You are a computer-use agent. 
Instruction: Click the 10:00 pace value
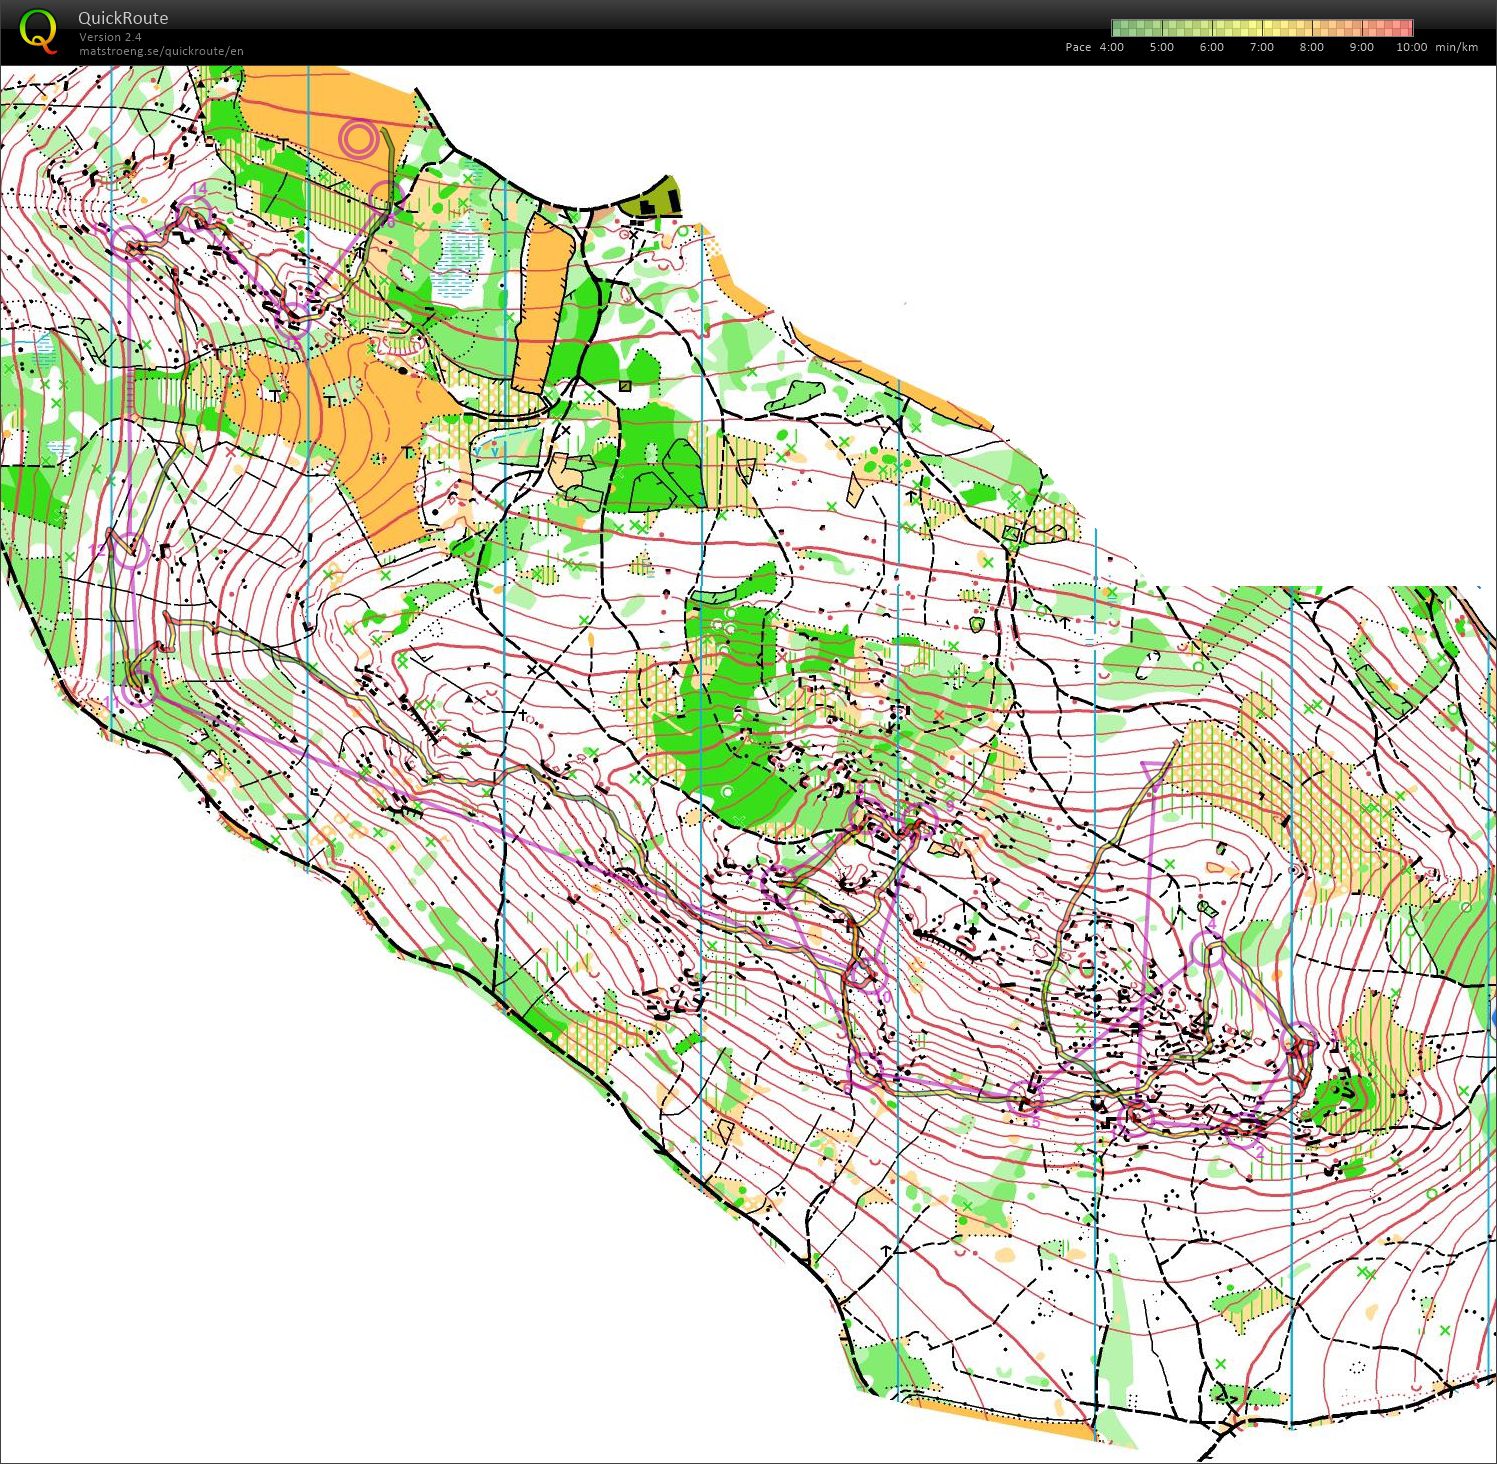pyautogui.click(x=1412, y=47)
